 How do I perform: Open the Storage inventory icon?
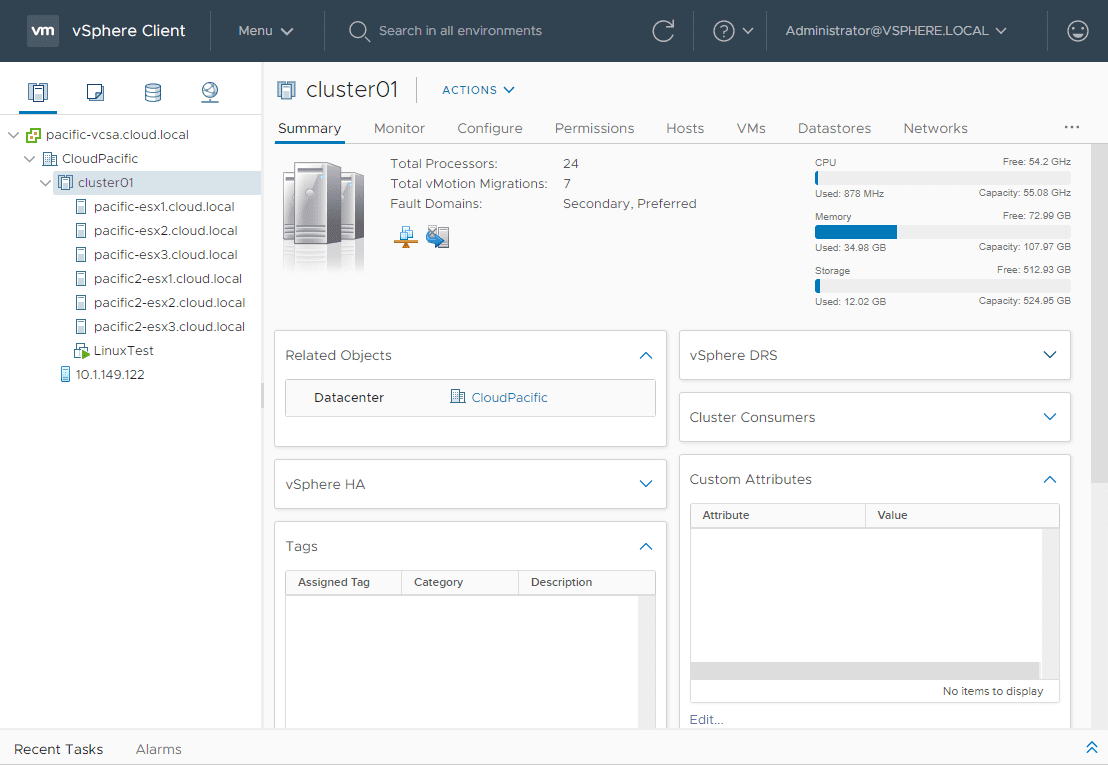click(x=153, y=93)
